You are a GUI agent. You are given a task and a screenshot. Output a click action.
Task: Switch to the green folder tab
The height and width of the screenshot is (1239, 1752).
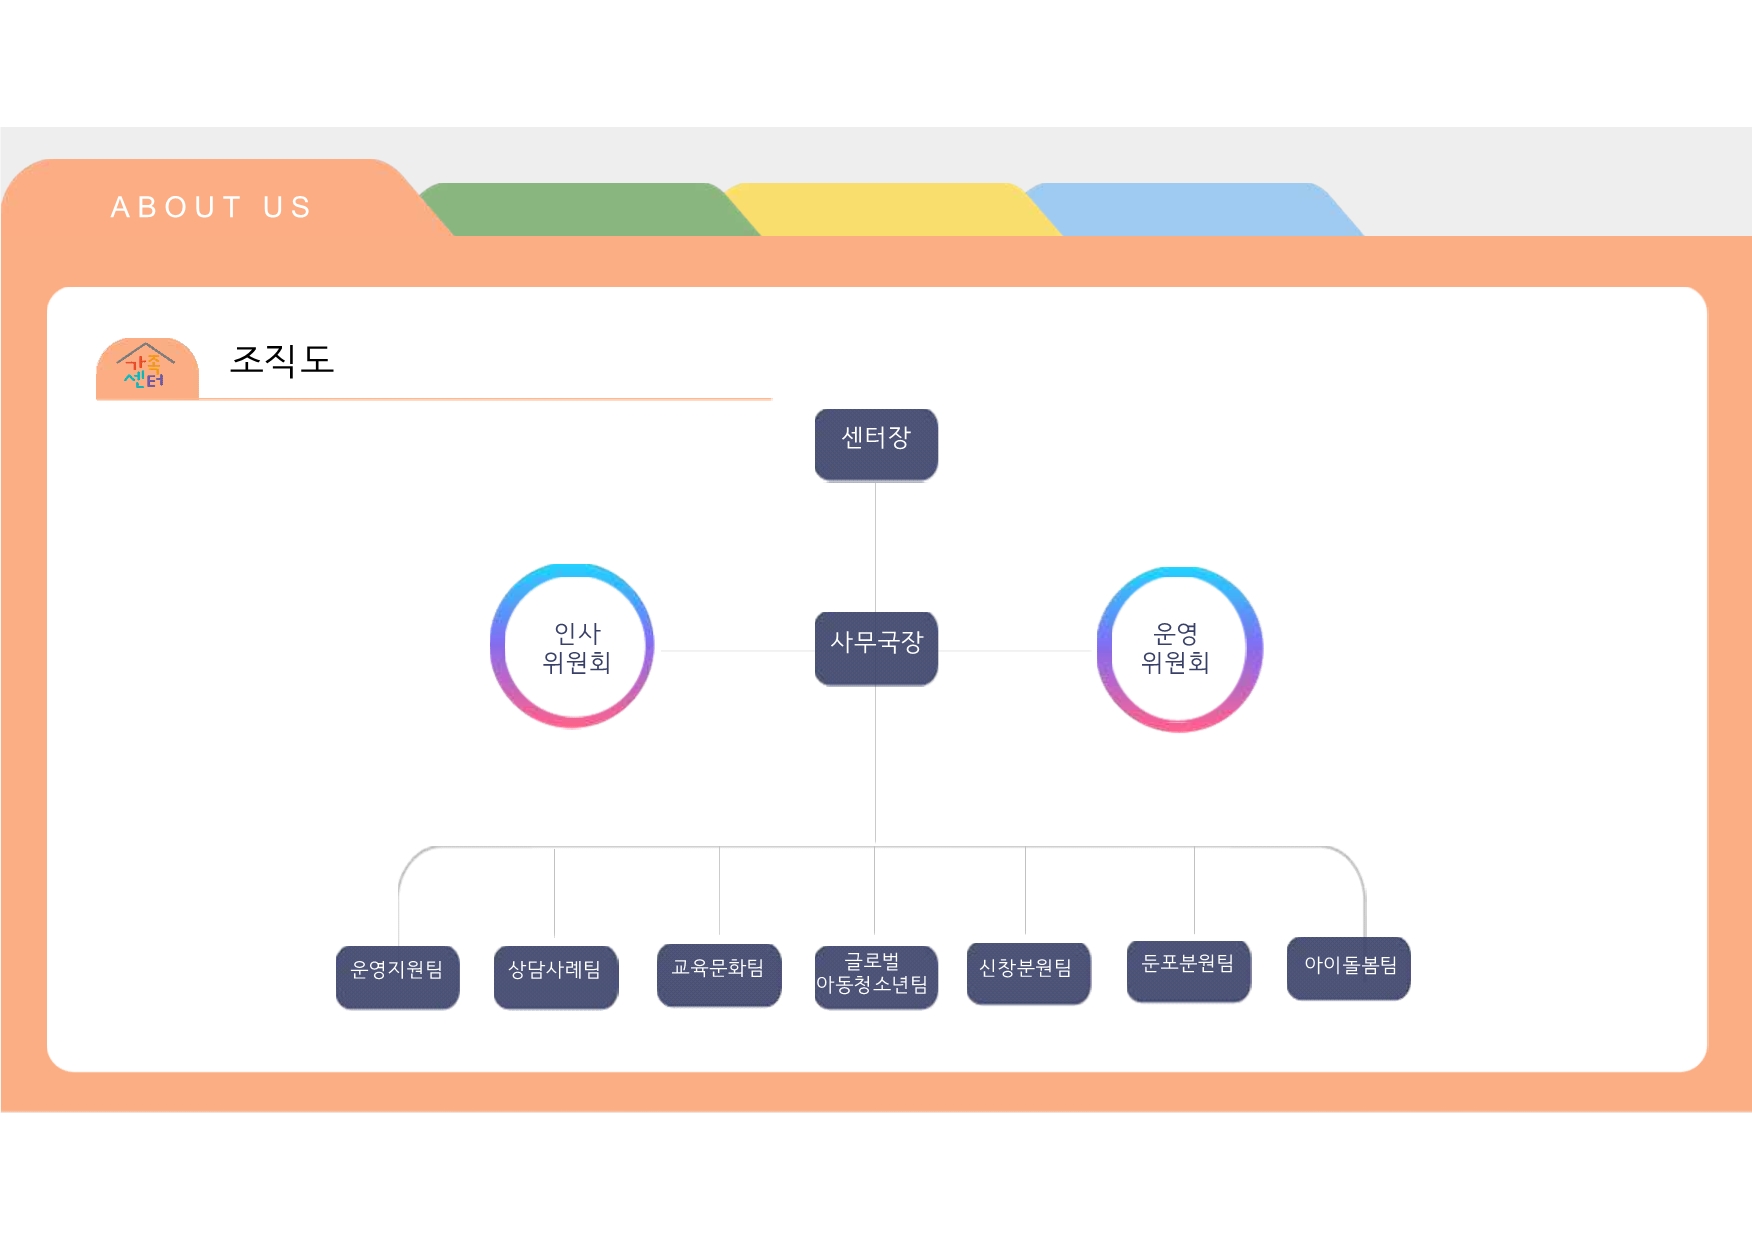tap(585, 208)
